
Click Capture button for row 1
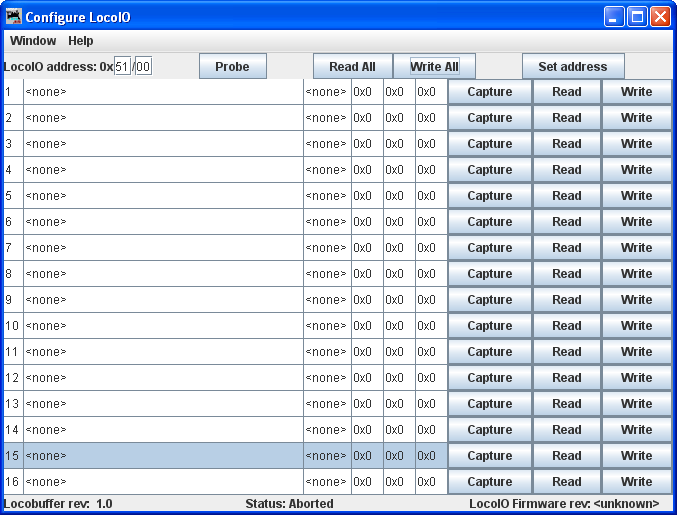pyautogui.click(x=489, y=92)
